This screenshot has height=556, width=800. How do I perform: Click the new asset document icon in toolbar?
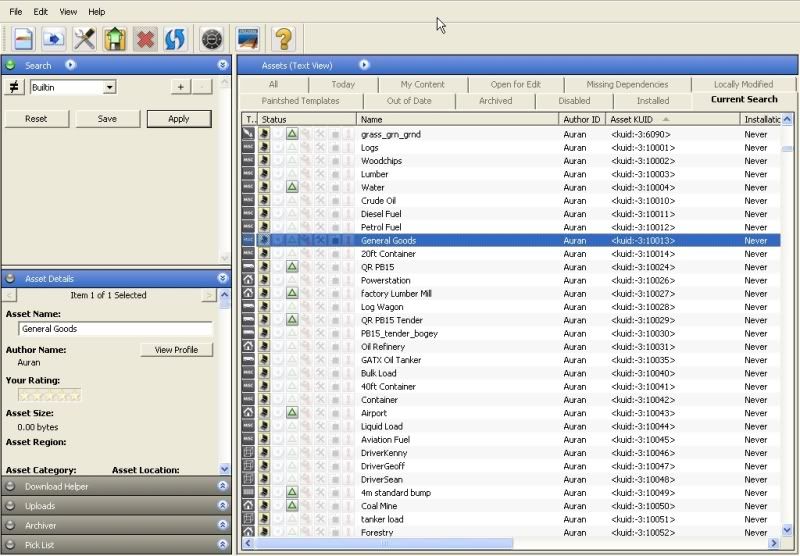click(x=22, y=39)
